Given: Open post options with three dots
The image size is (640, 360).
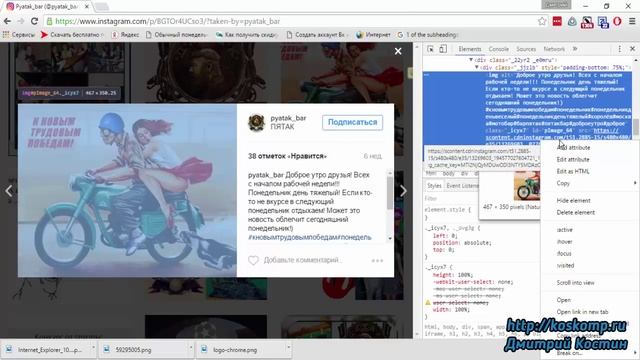Looking at the screenshot, I should point(377,260).
